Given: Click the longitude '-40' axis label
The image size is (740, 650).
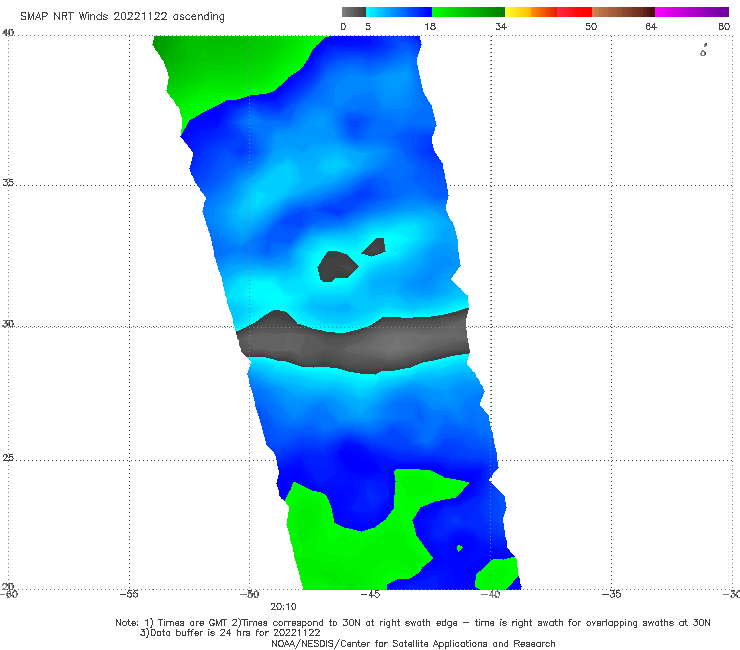Looking at the screenshot, I should [x=491, y=594].
